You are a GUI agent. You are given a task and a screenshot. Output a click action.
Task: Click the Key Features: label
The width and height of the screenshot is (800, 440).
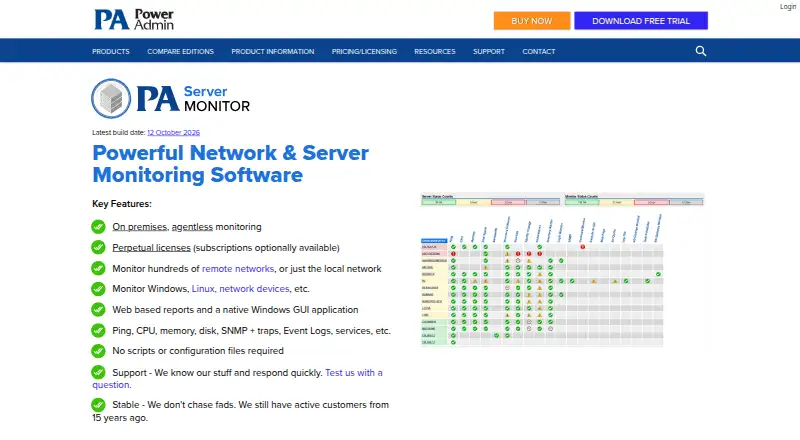point(122,204)
